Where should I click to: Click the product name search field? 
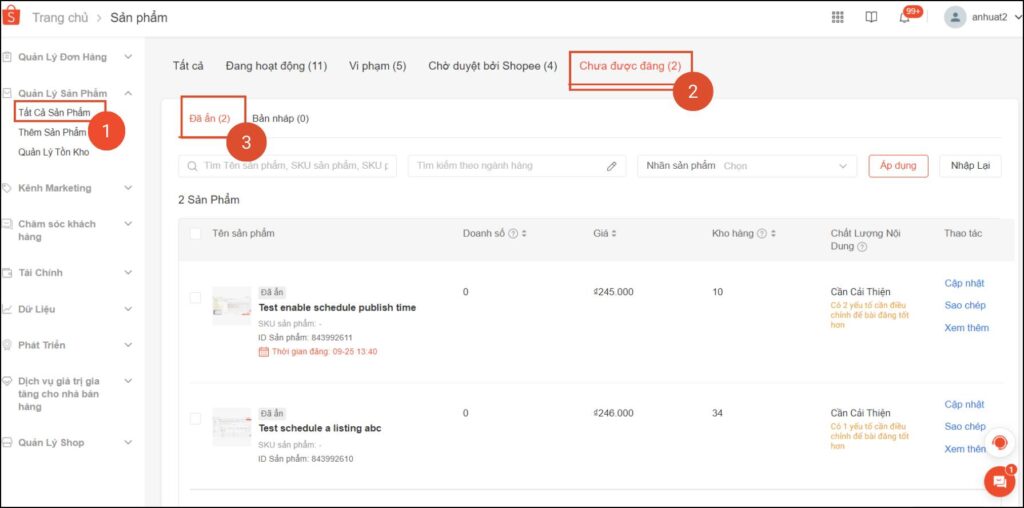tap(296, 166)
